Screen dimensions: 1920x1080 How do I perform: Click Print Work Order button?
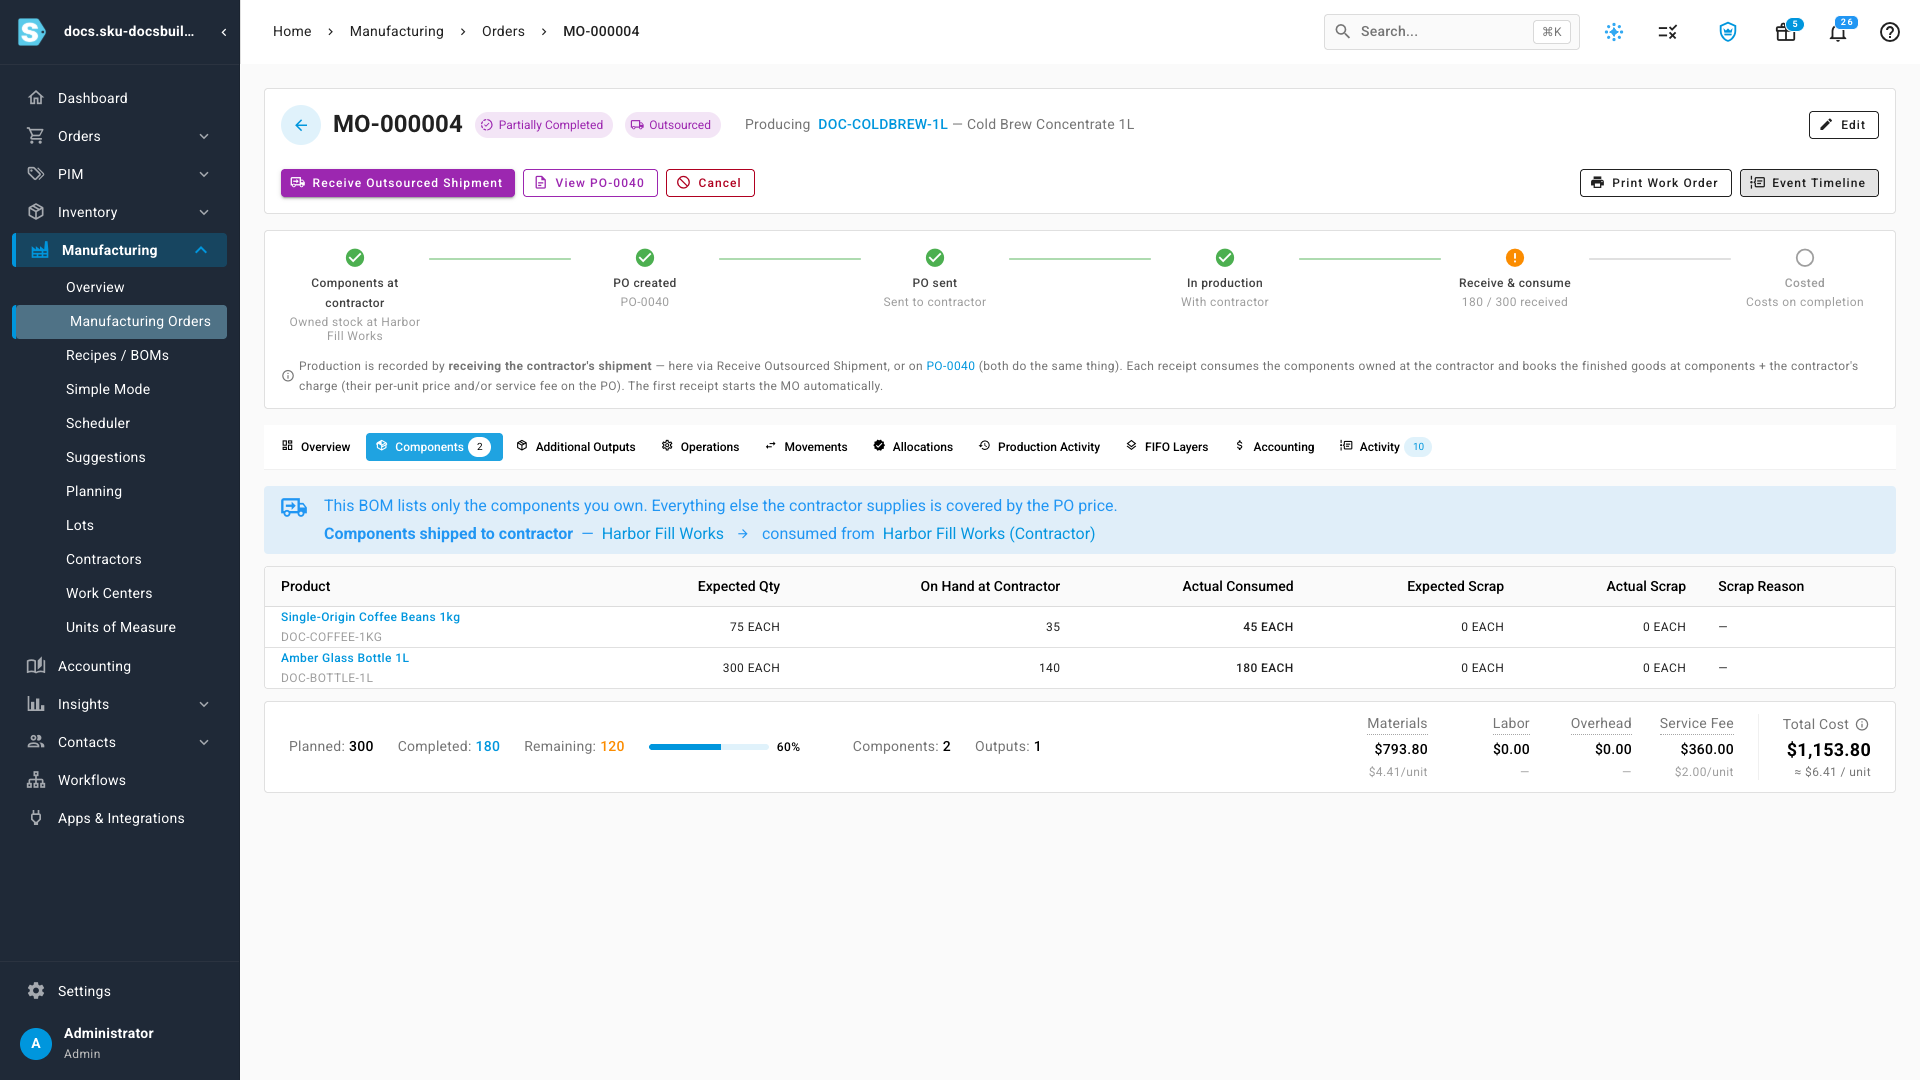tap(1656, 183)
